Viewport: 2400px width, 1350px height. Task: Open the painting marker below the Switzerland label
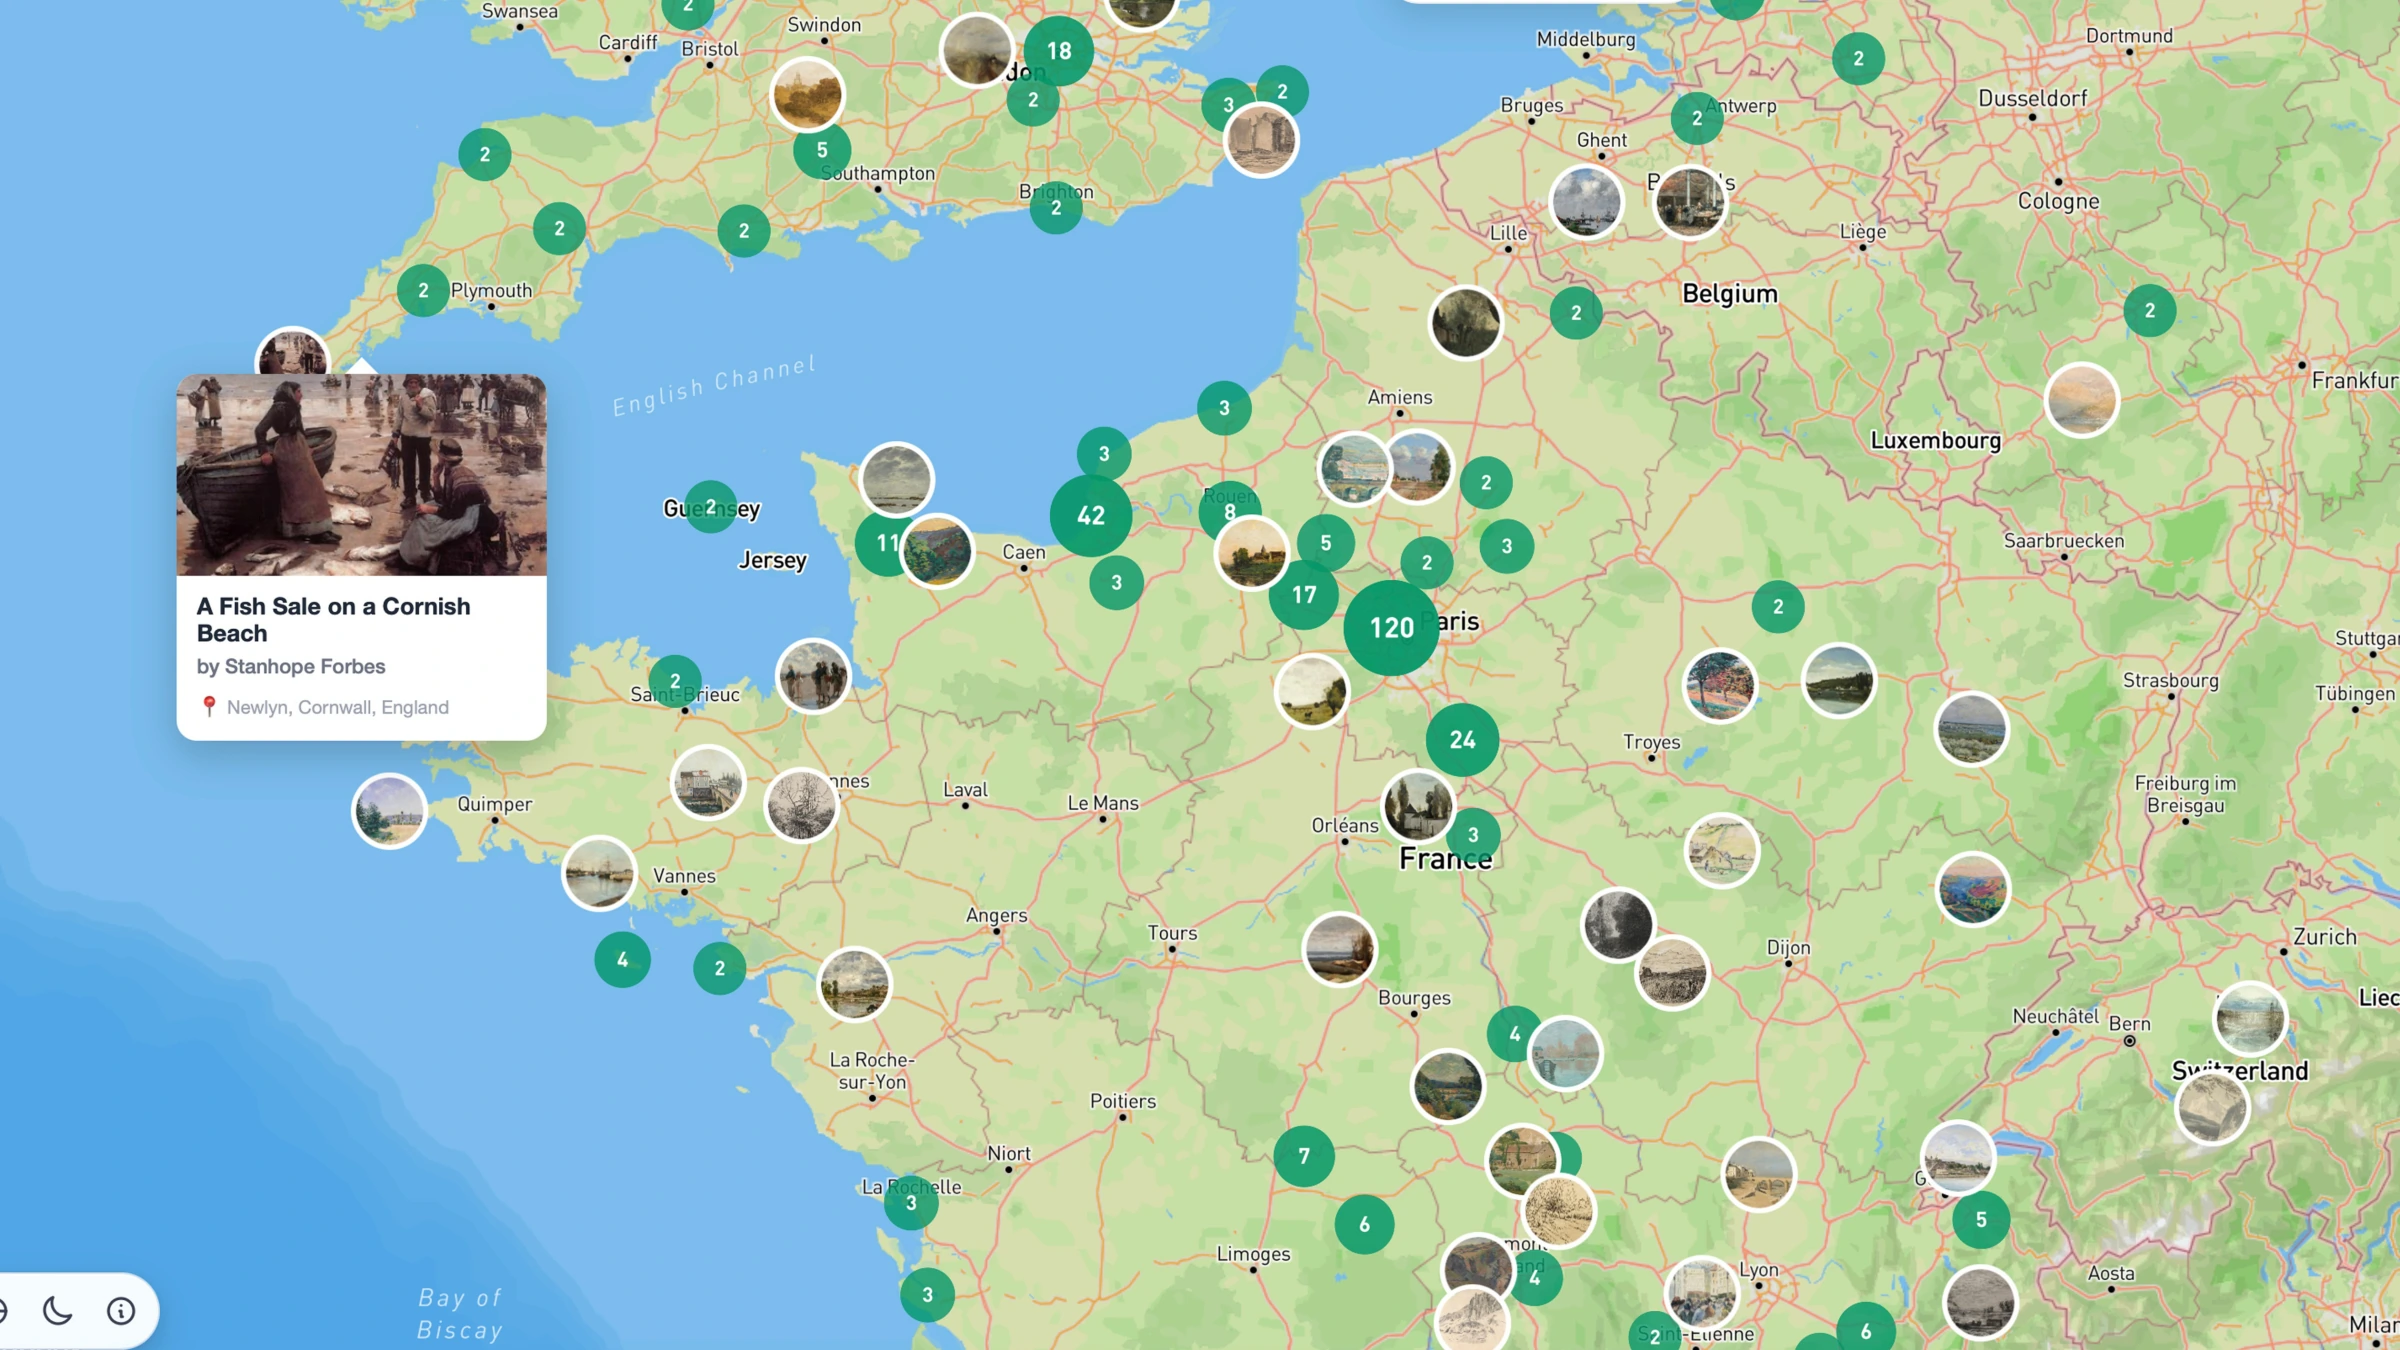pos(2212,1108)
